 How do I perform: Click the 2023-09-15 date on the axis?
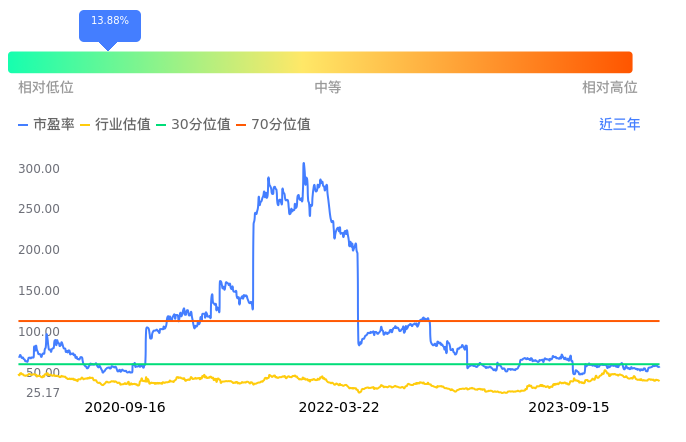click(569, 407)
